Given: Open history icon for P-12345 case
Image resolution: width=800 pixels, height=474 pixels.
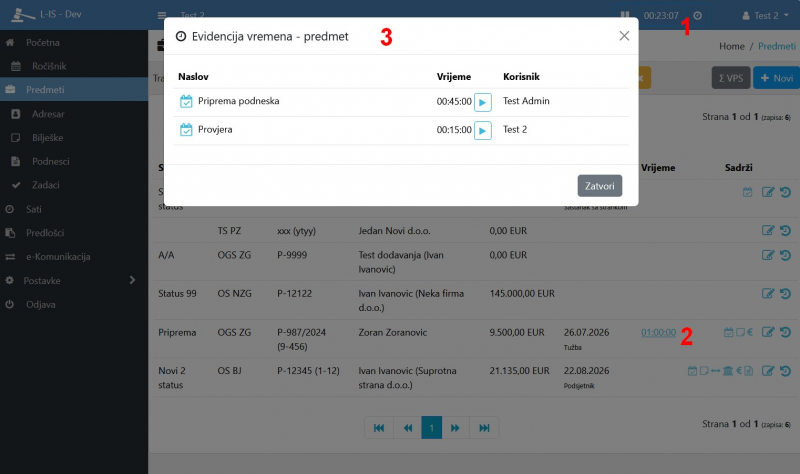Looking at the screenshot, I should [786, 371].
